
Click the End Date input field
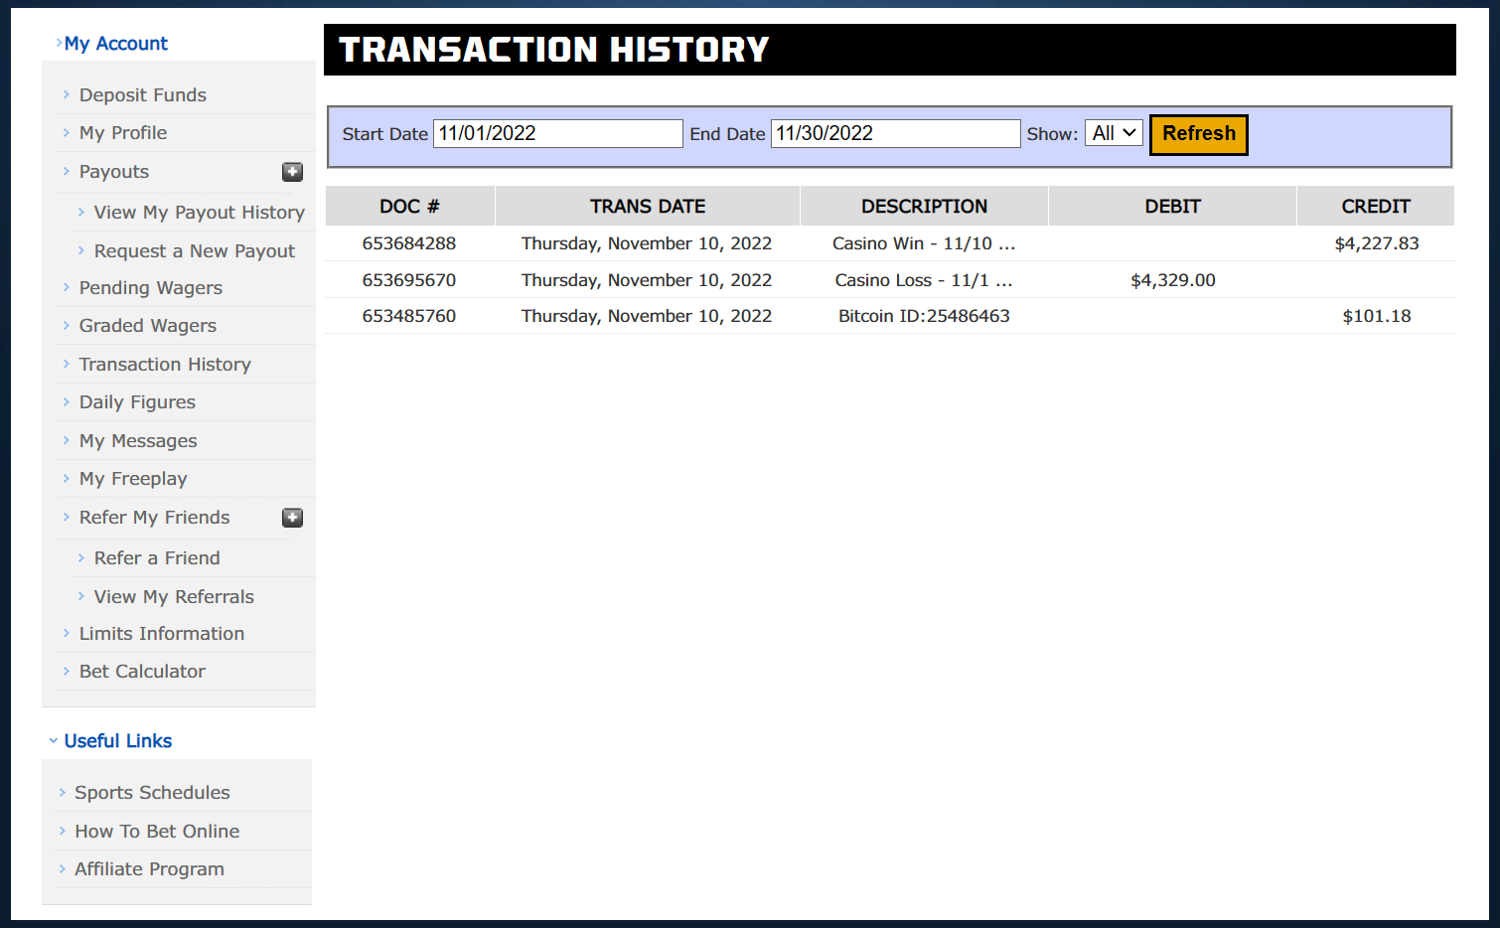895,134
